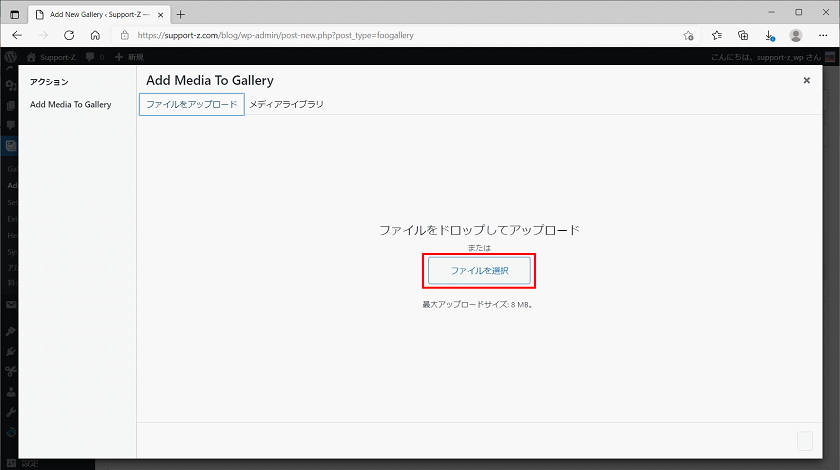This screenshot has height=470, width=840.
Task: Open a new browser tab
Action: tap(181, 14)
